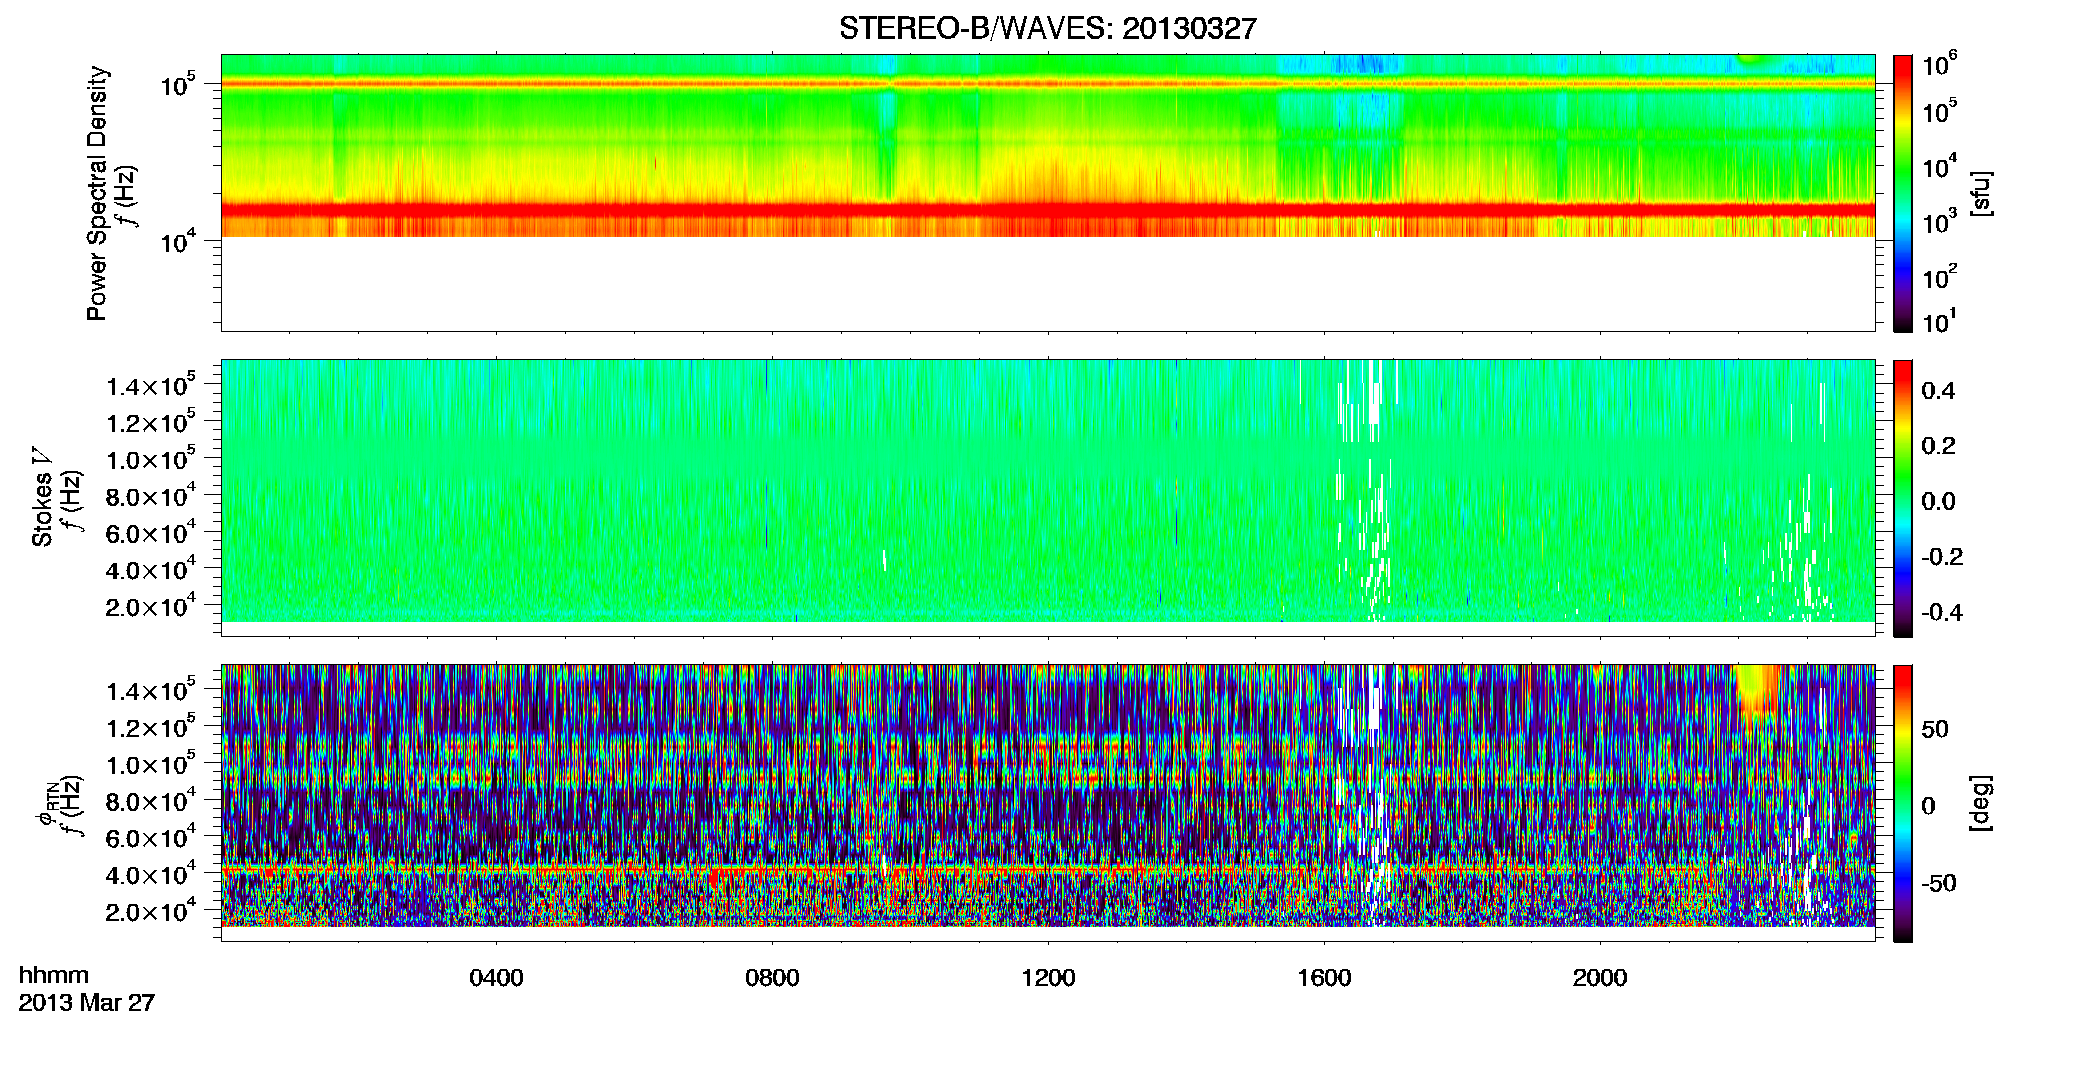Click the STEREO-B/WAVES: 20130327 plot title
Viewport: 2096px width, 1080px height.
pos(1047,28)
